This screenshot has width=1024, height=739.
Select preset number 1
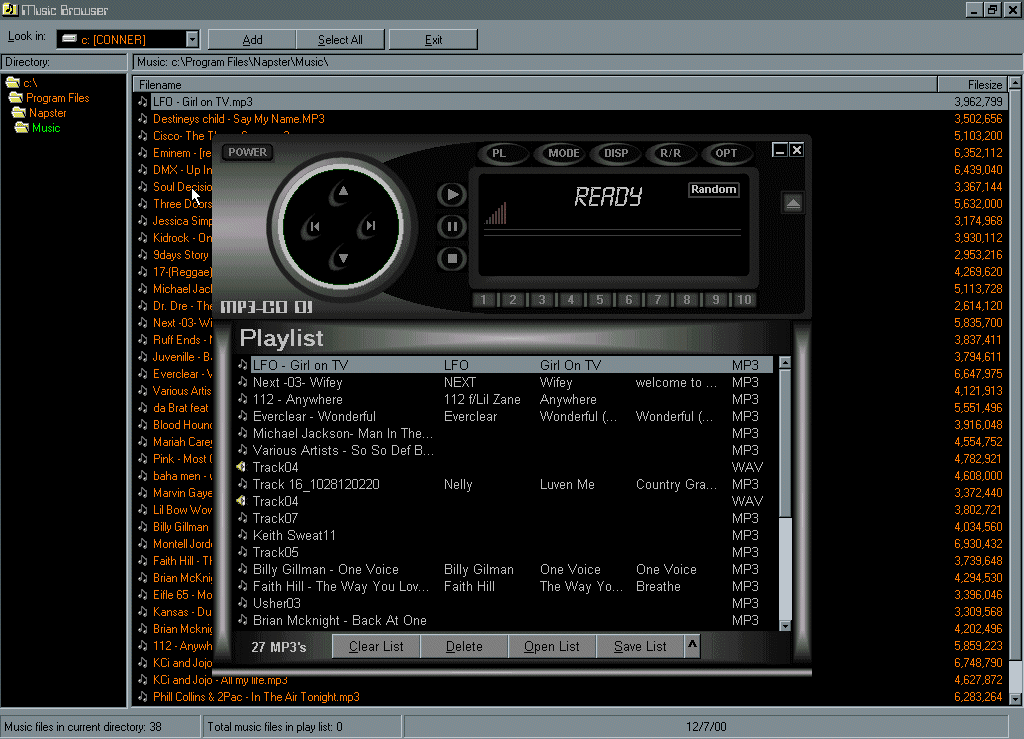click(x=483, y=300)
